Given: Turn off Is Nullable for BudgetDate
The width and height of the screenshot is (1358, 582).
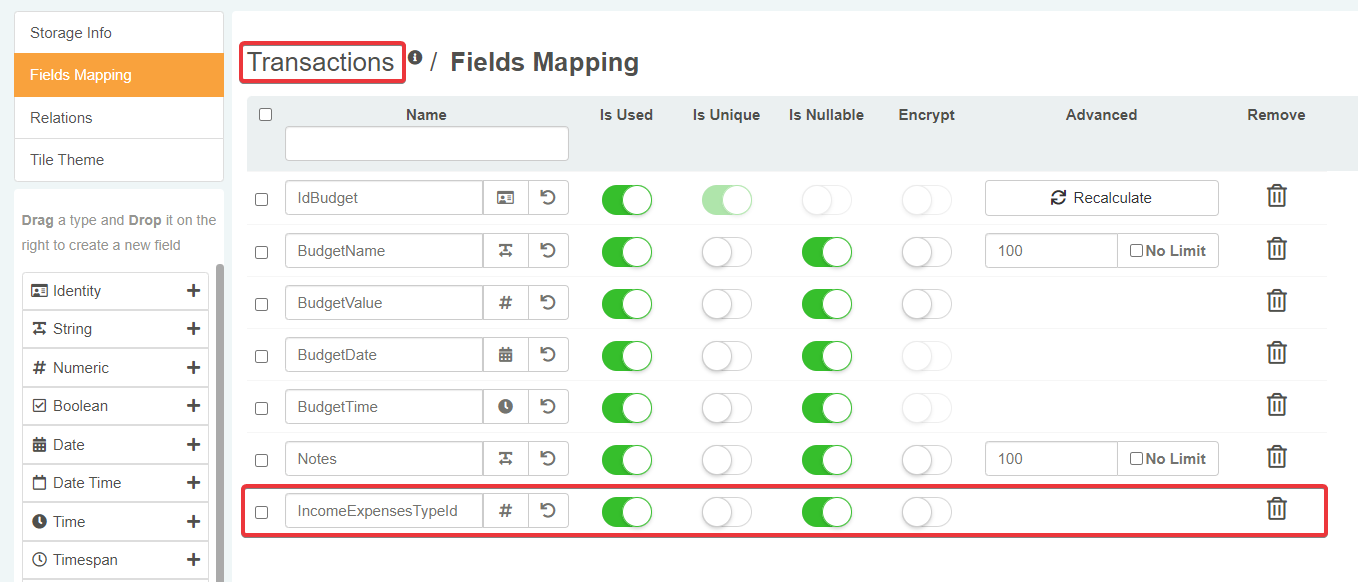Looking at the screenshot, I should (x=827, y=355).
